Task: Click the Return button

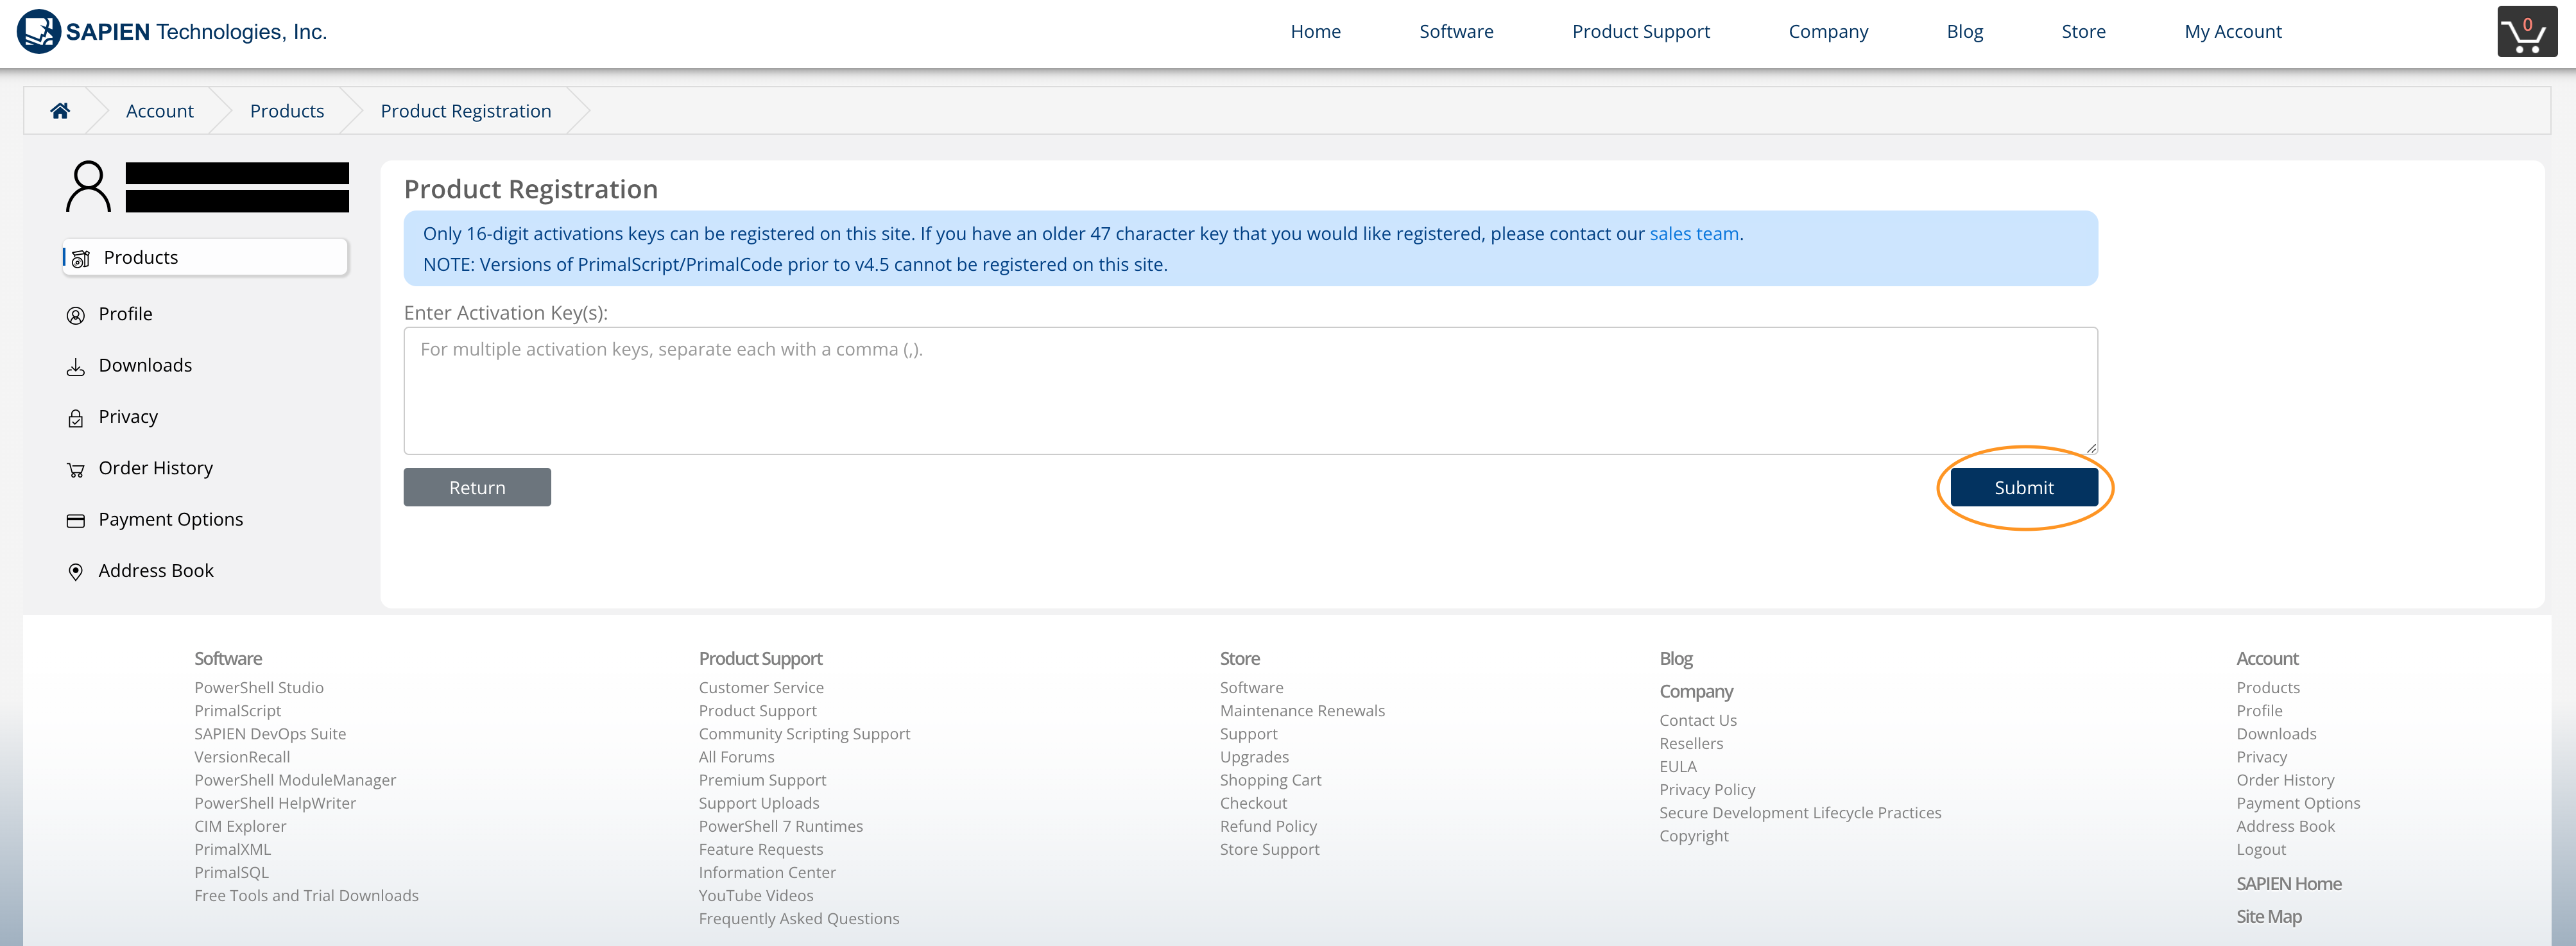Action: coord(477,487)
